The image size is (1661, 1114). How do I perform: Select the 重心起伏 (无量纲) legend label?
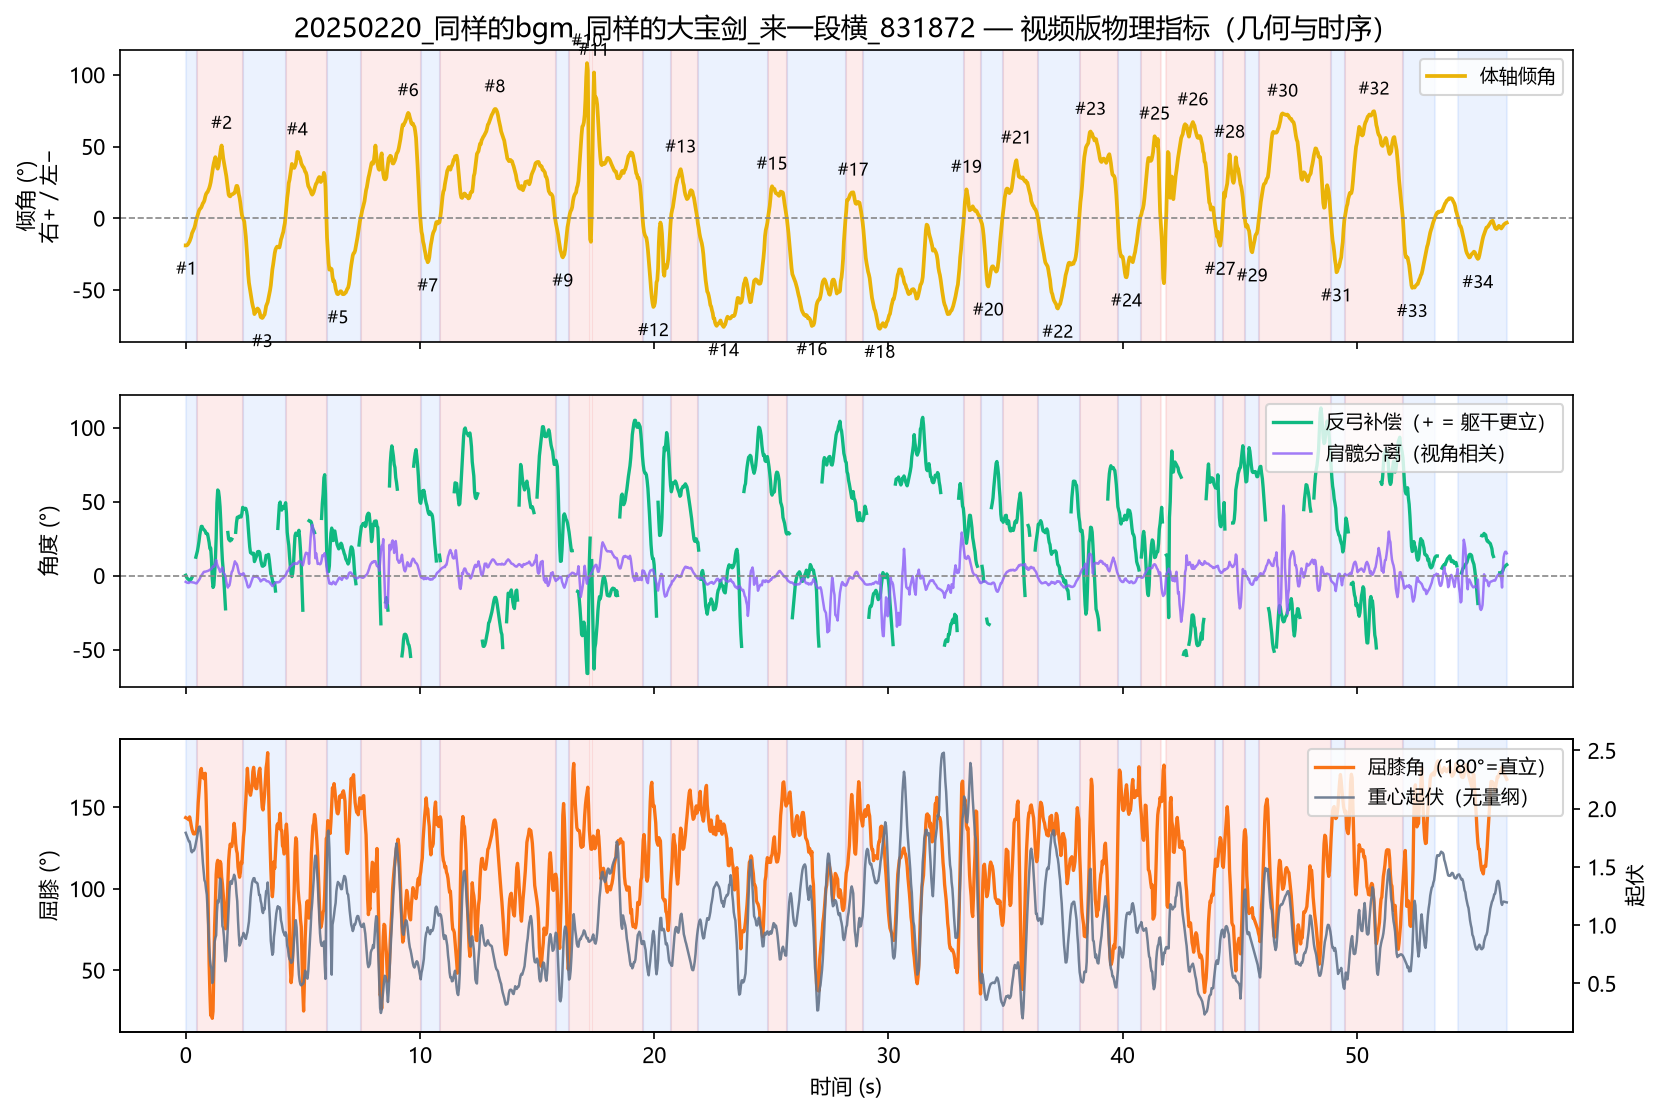[x=1447, y=797]
